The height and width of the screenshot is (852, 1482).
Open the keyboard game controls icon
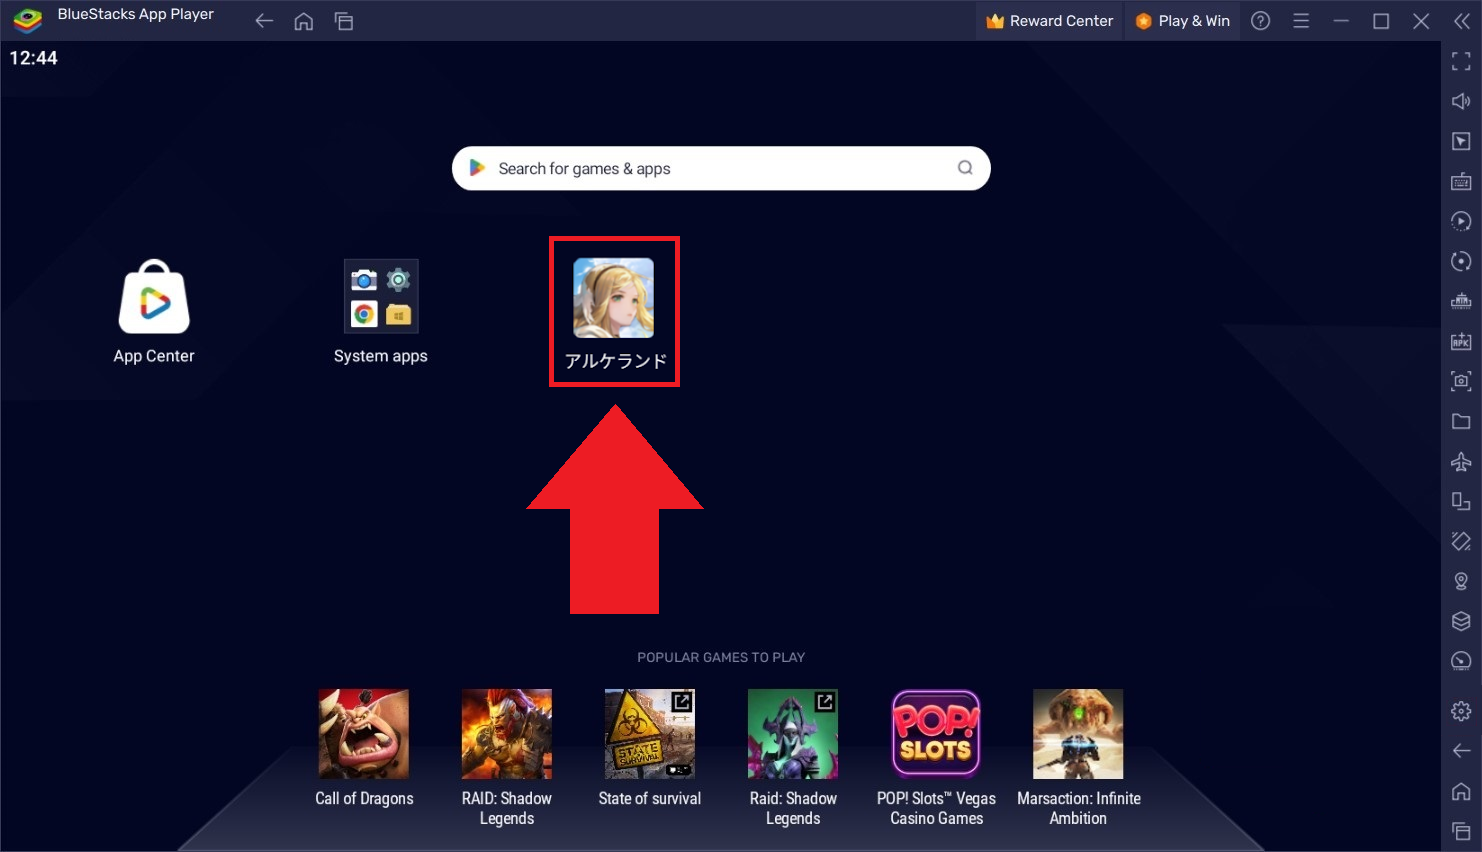[x=1461, y=181]
